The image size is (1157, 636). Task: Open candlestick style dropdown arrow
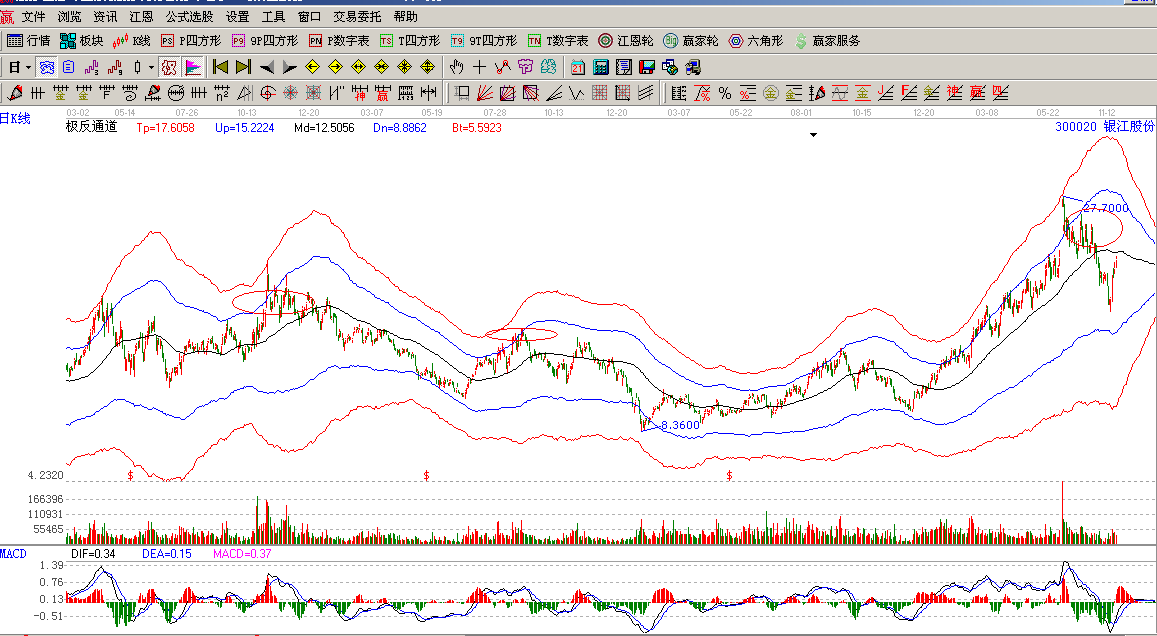tap(152, 67)
